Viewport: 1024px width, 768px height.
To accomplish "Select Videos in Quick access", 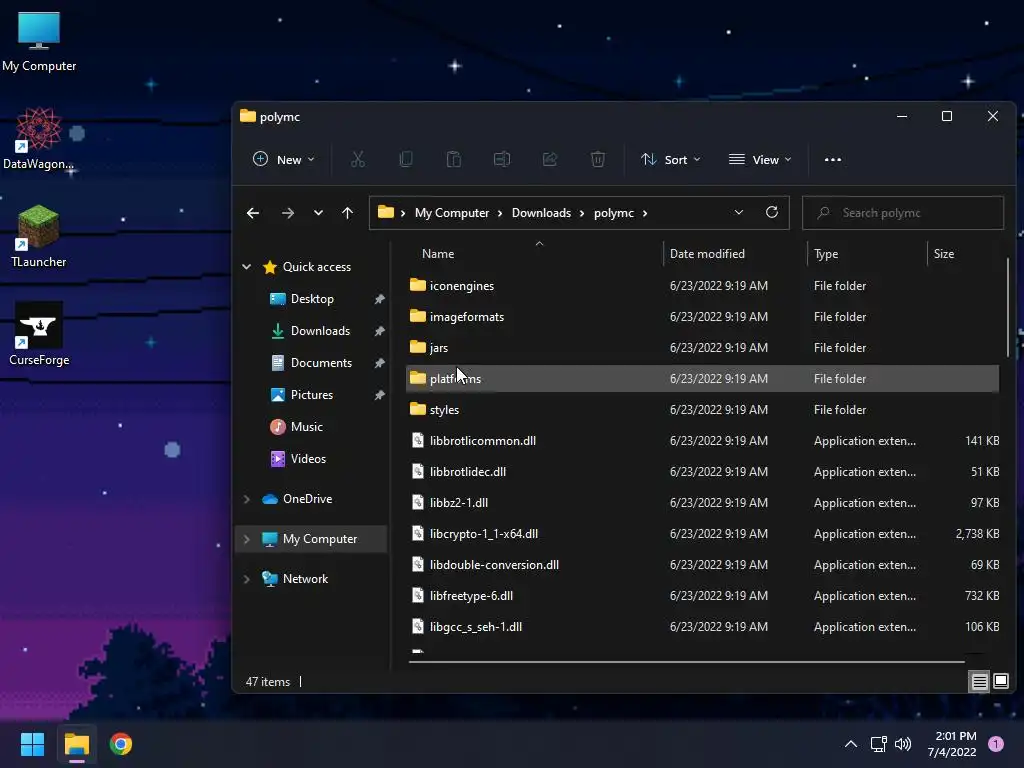I will point(308,458).
